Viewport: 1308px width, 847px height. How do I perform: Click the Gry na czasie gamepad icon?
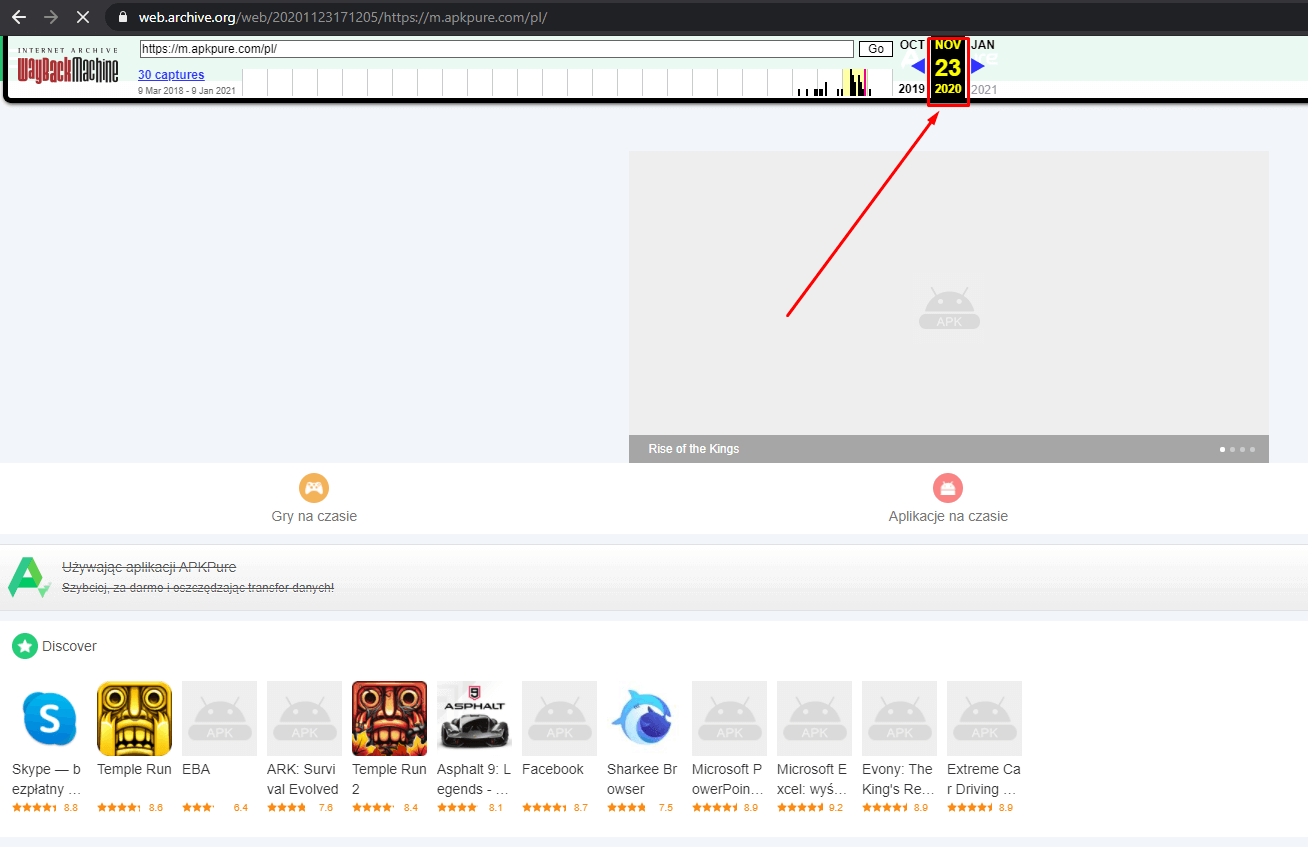click(314, 488)
